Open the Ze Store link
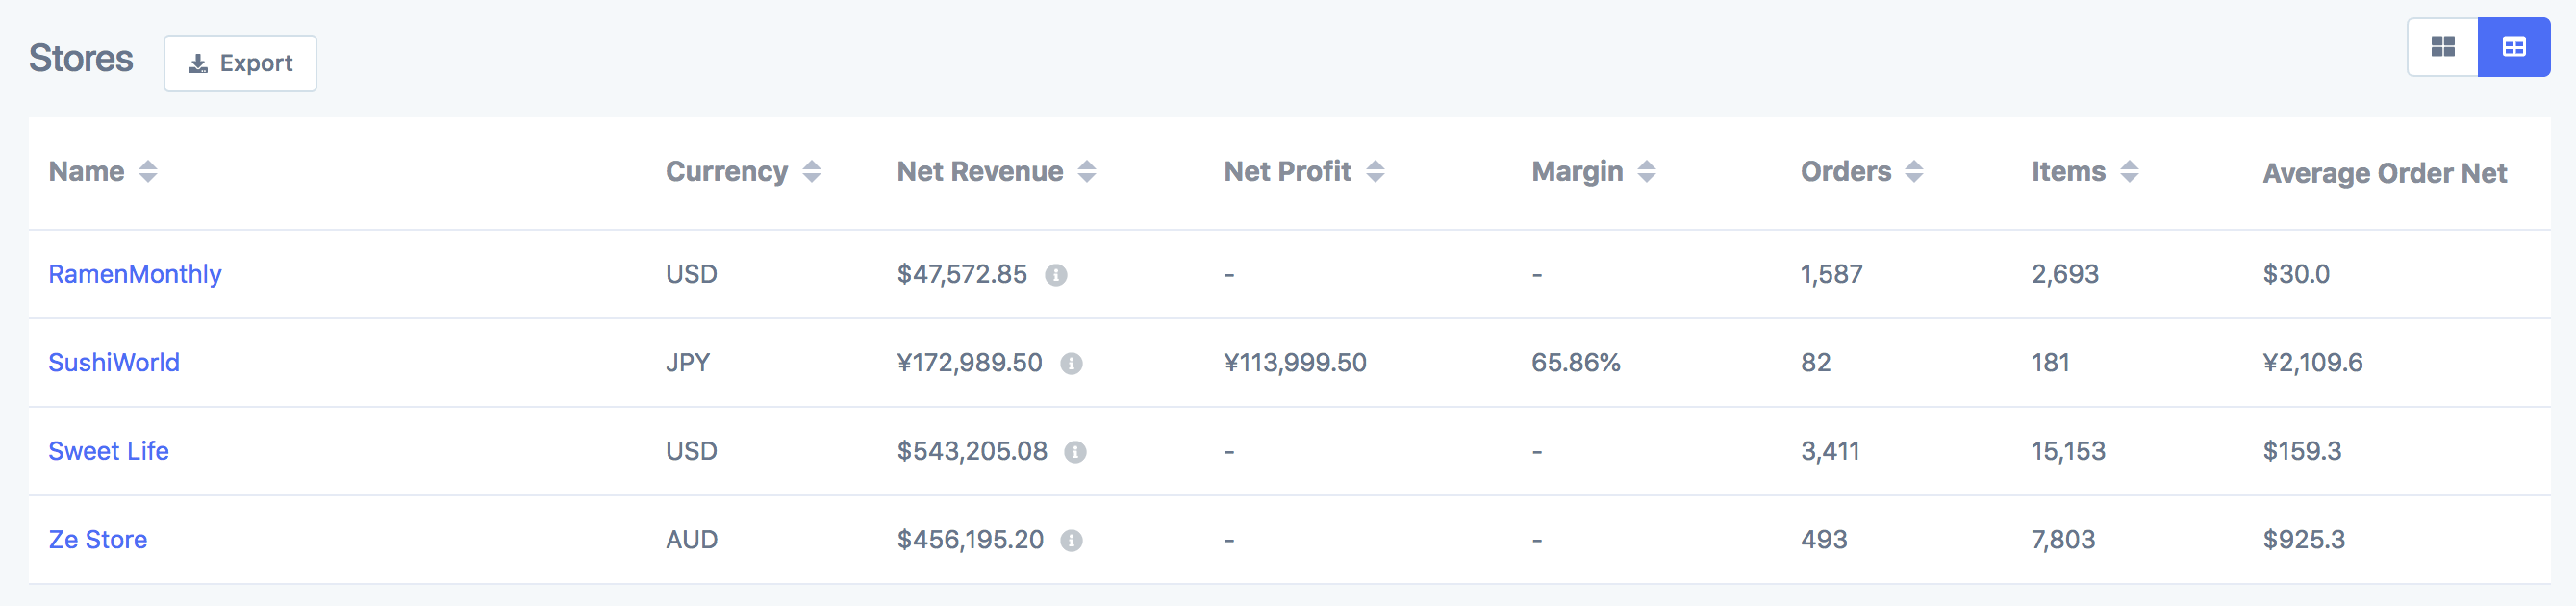2576x606 pixels. [98, 540]
